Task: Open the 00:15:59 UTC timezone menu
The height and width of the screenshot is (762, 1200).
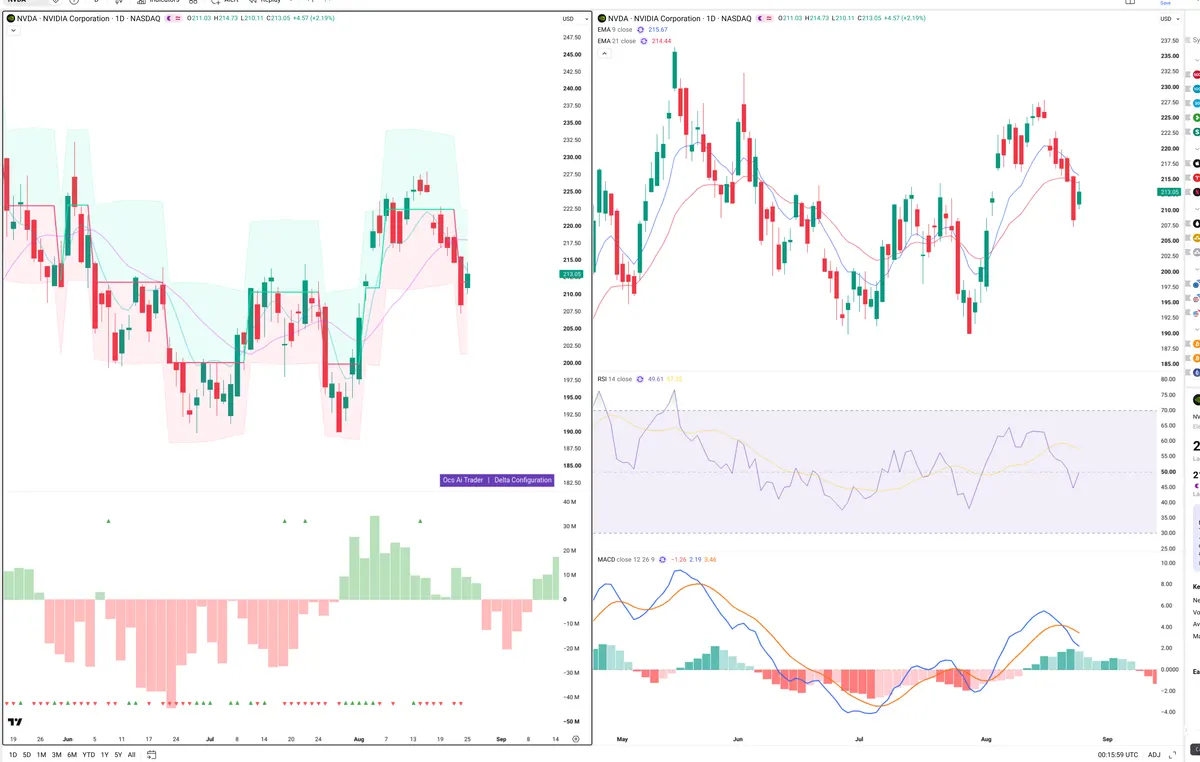Action: 1117,754
